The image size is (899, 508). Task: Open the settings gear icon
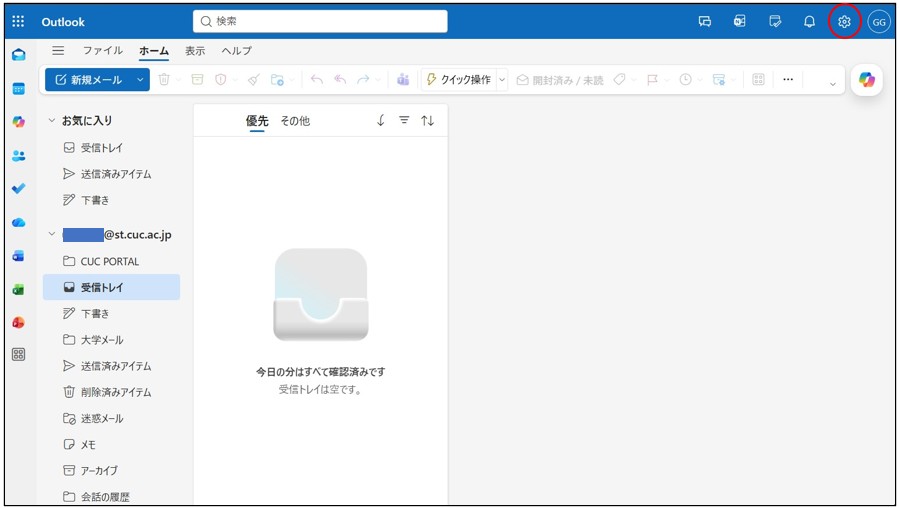(844, 22)
